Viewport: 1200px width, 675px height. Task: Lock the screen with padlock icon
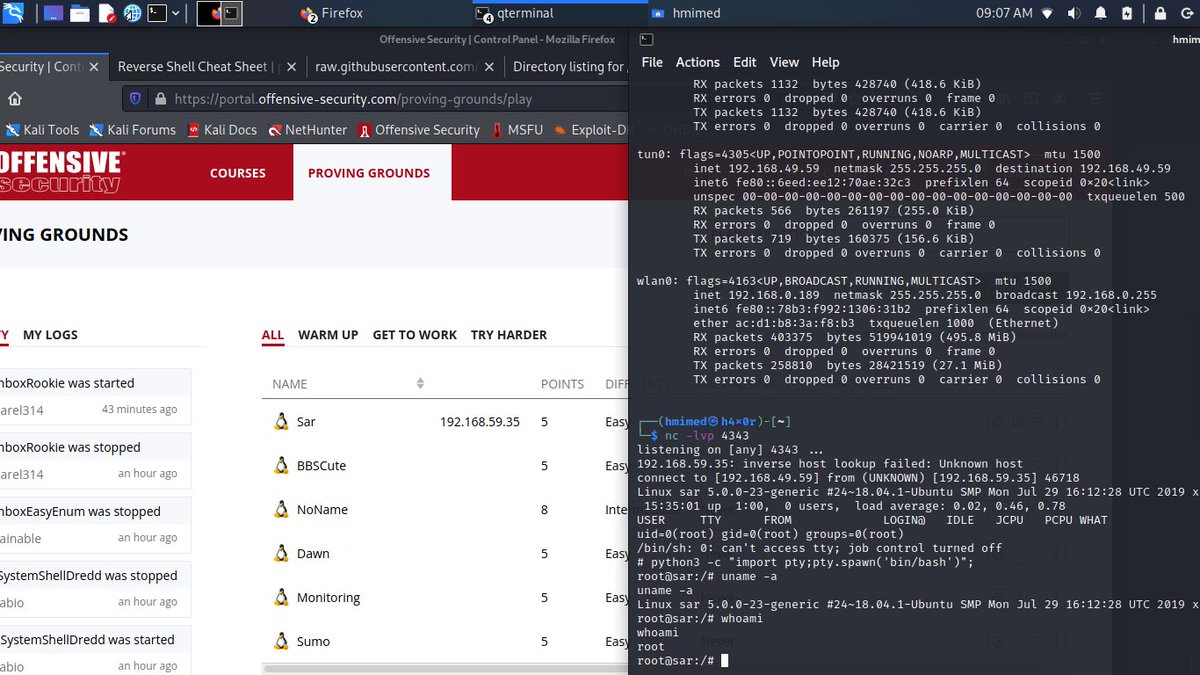(x=1160, y=13)
